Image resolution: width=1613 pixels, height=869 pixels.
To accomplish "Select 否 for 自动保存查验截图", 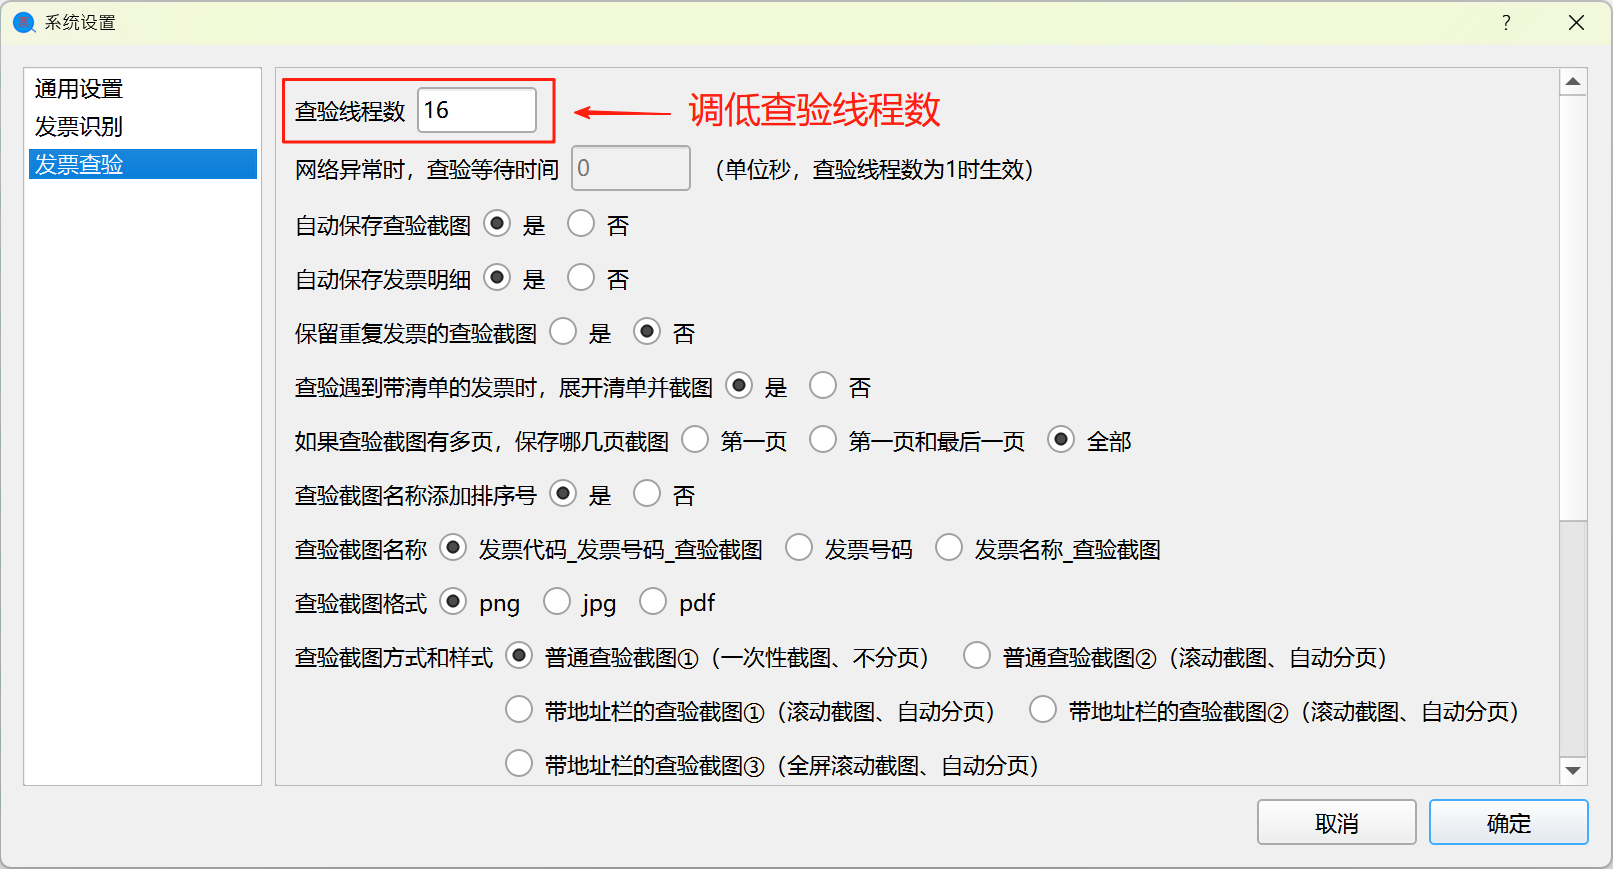I will (x=581, y=224).
